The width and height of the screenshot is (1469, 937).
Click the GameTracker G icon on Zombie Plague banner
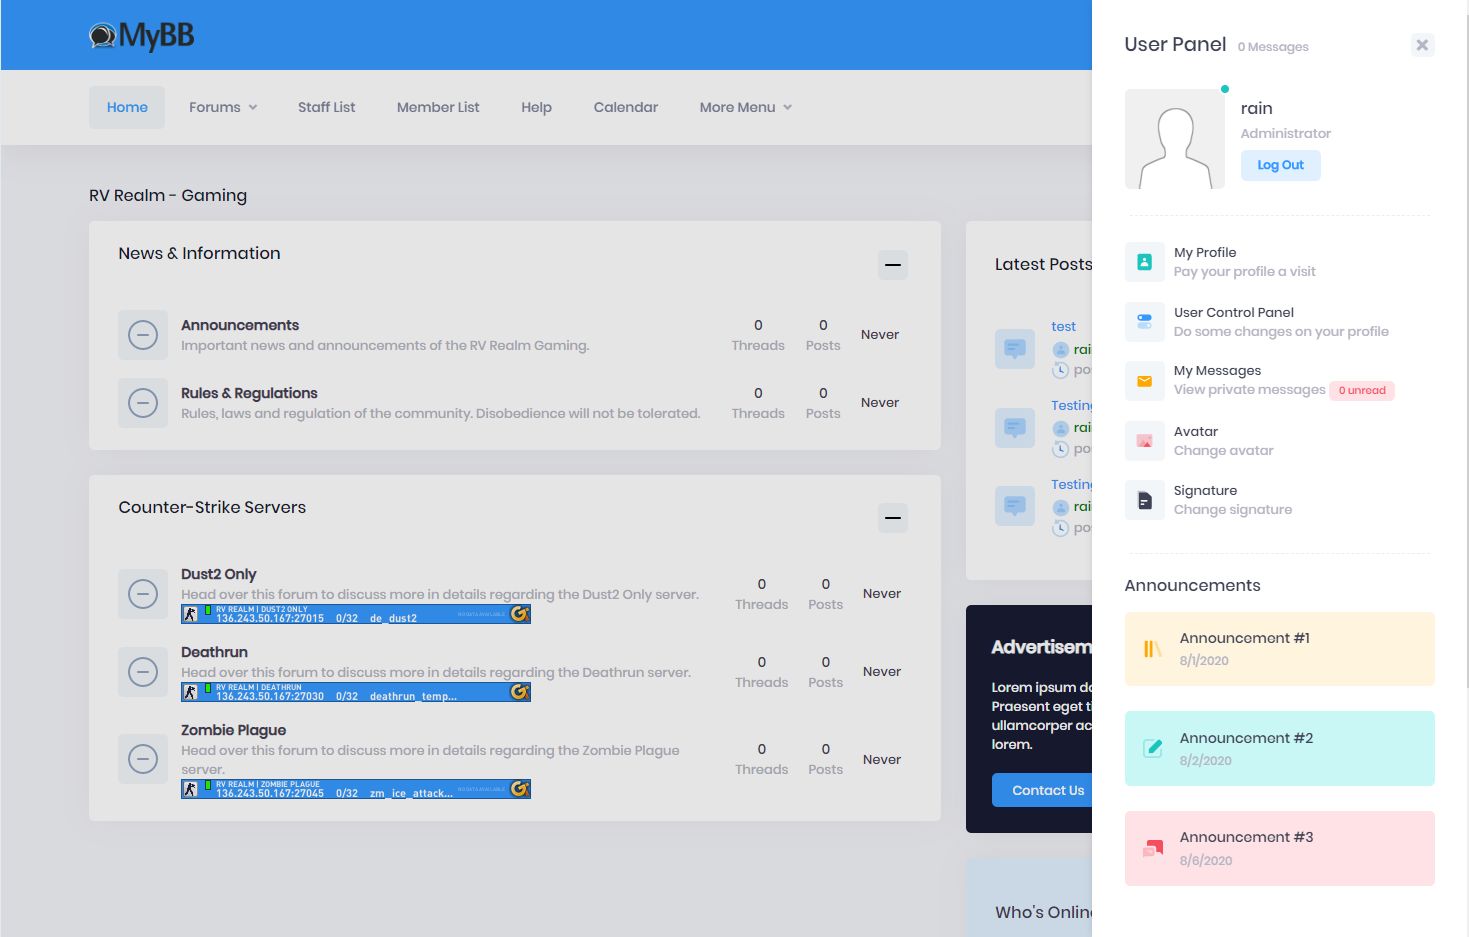(519, 789)
